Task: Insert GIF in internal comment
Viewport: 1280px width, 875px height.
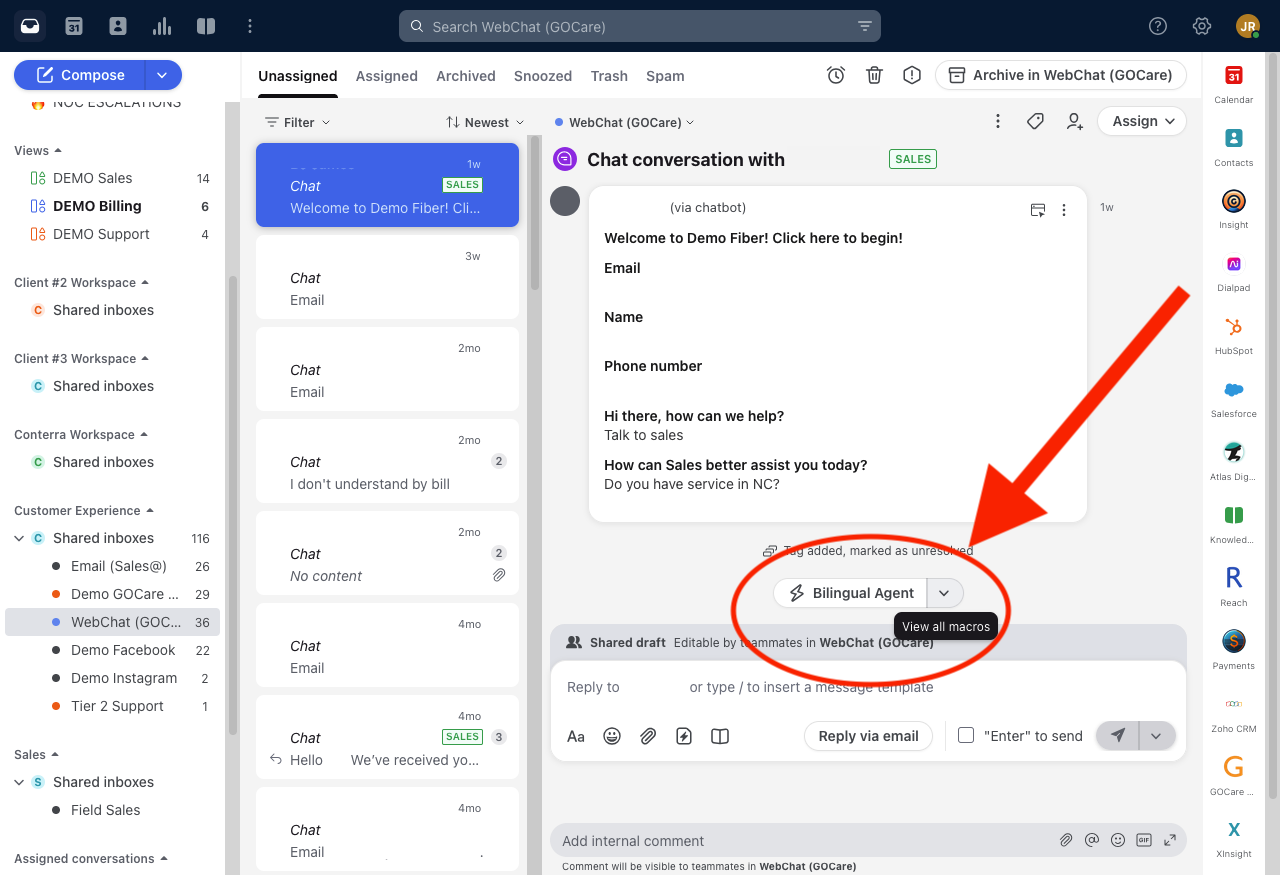Action: coord(1144,840)
